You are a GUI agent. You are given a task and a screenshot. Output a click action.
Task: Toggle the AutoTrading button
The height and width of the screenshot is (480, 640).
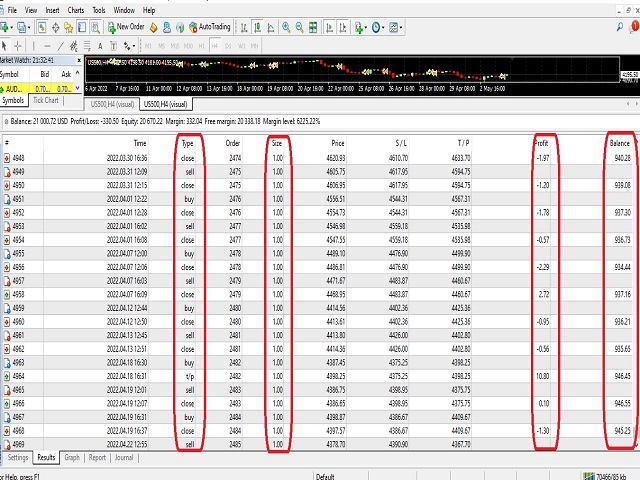pyautogui.click(x=210, y=27)
